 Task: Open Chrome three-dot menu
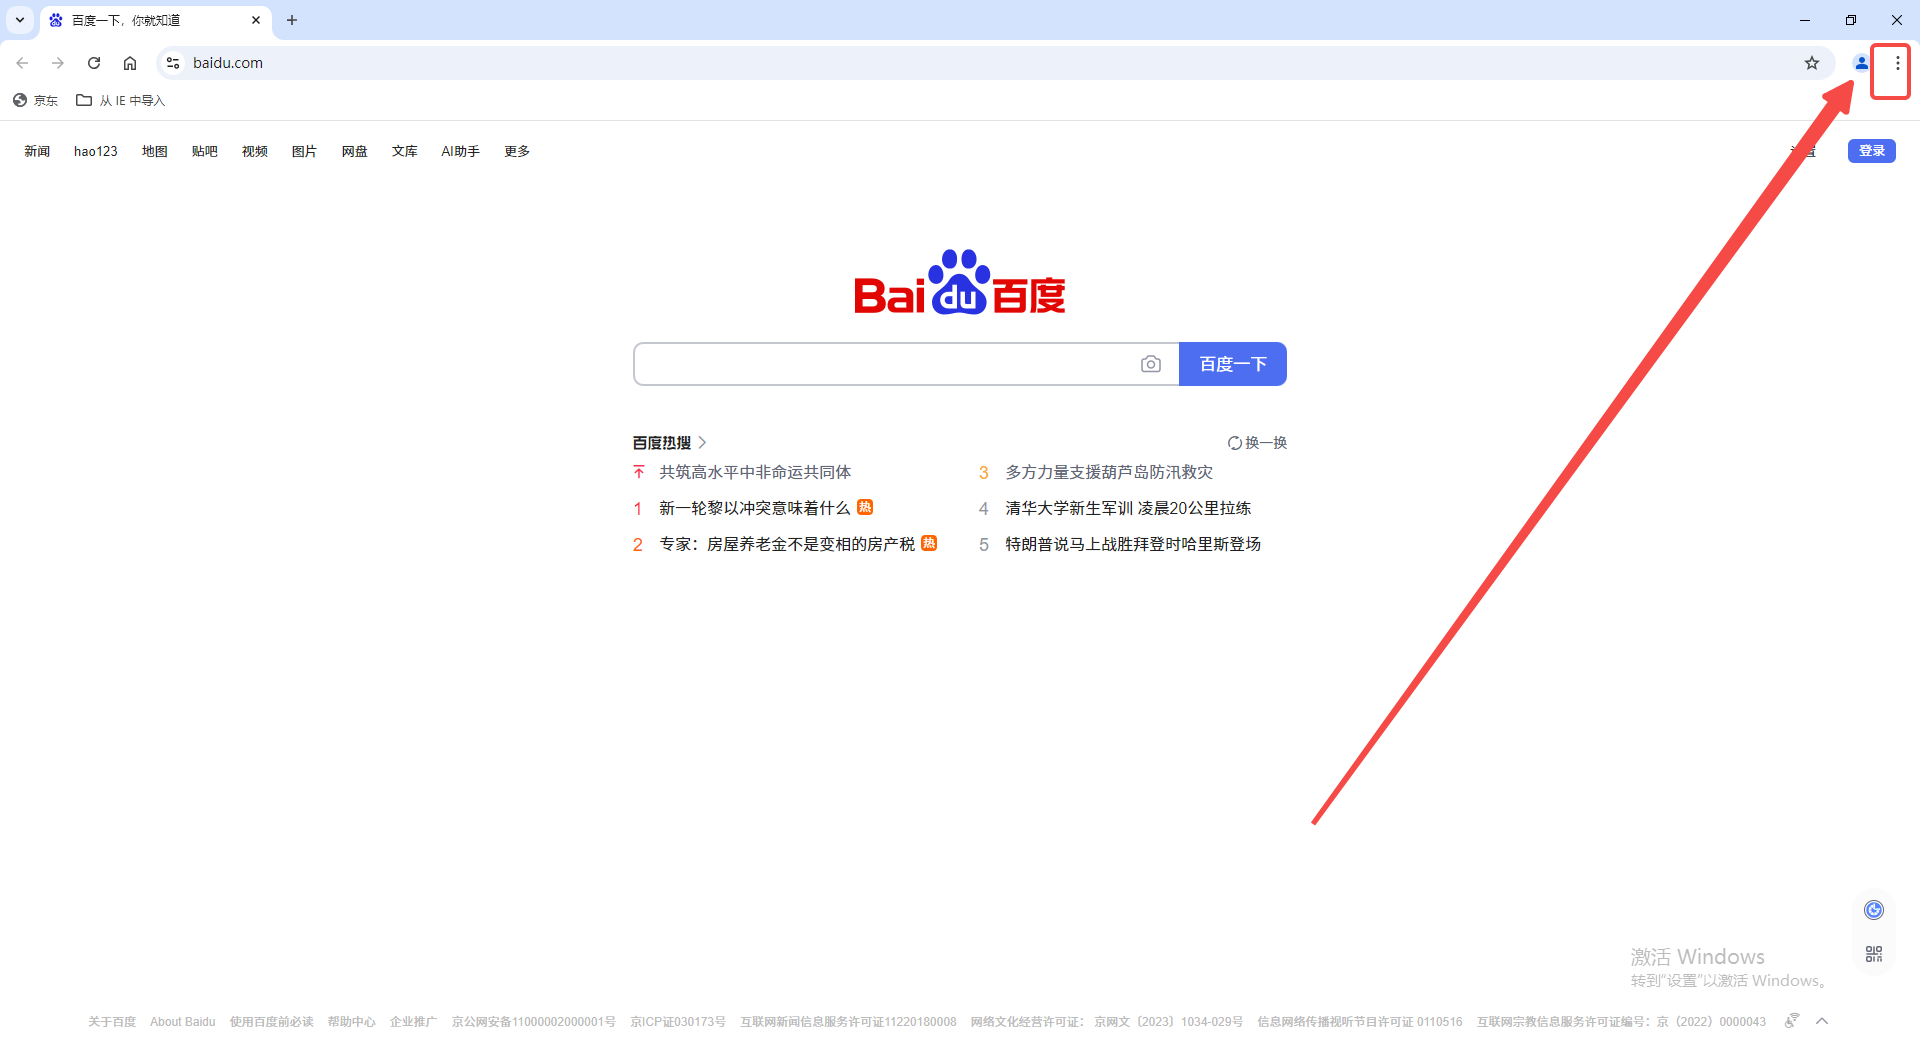pyautogui.click(x=1897, y=63)
